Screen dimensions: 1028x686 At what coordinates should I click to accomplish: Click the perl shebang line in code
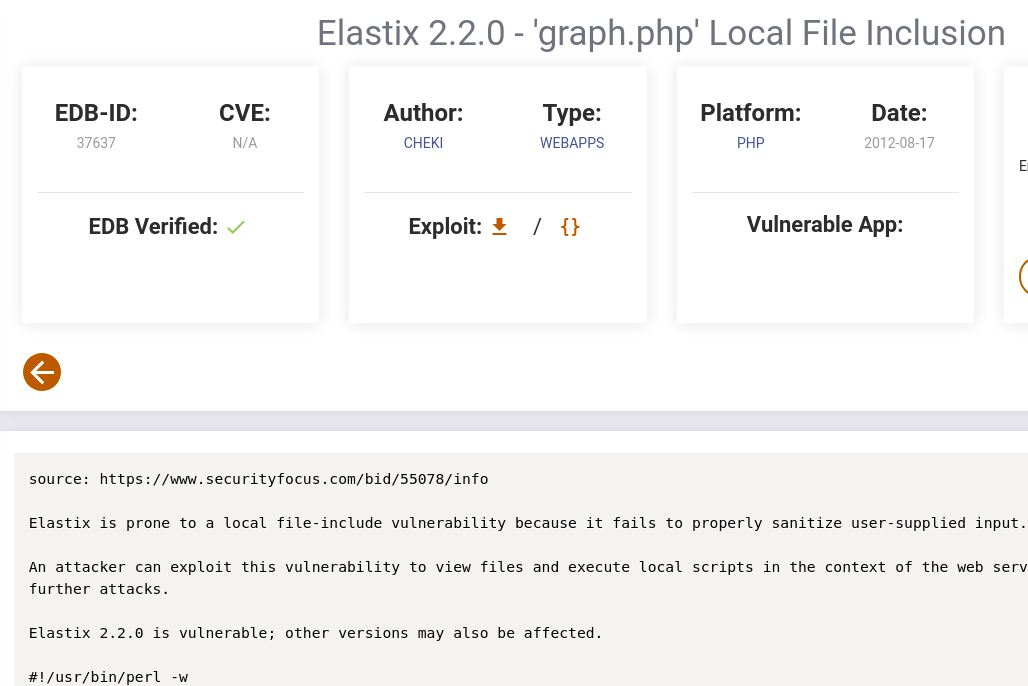108,677
